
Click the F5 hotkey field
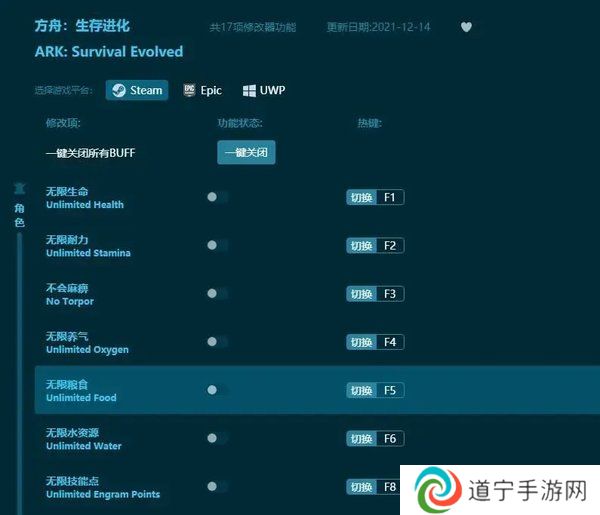[390, 390]
